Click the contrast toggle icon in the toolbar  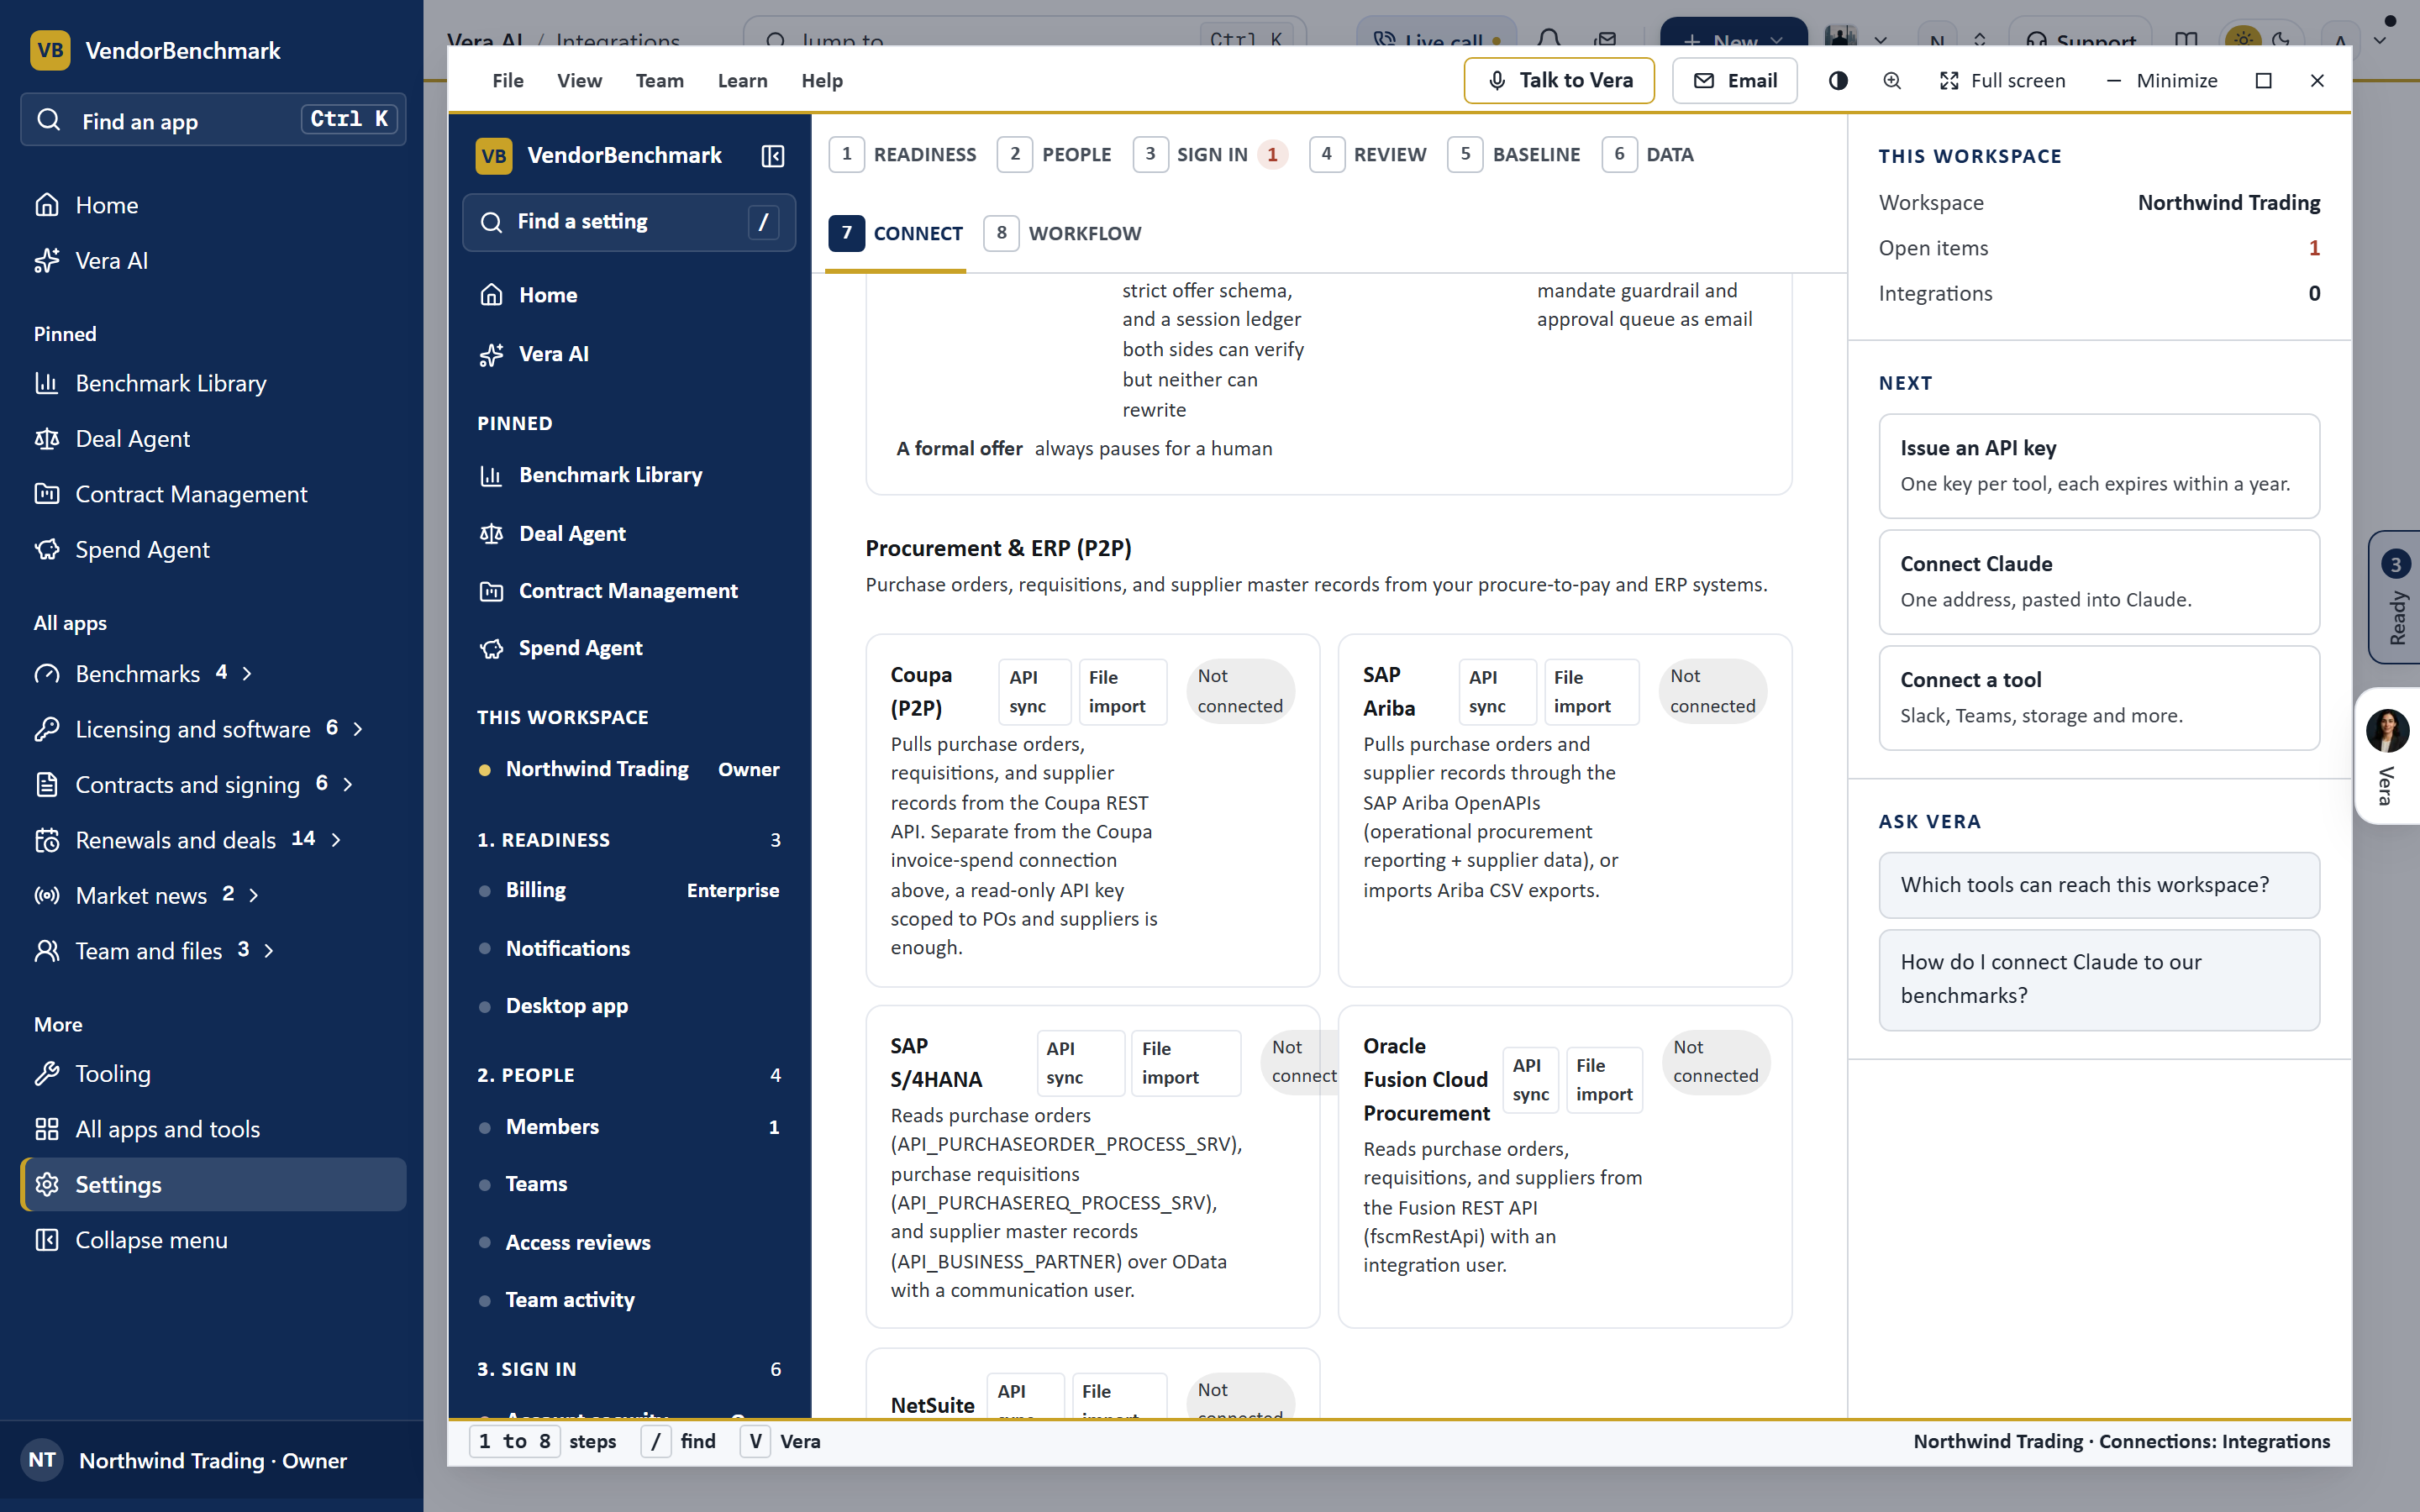point(1838,81)
